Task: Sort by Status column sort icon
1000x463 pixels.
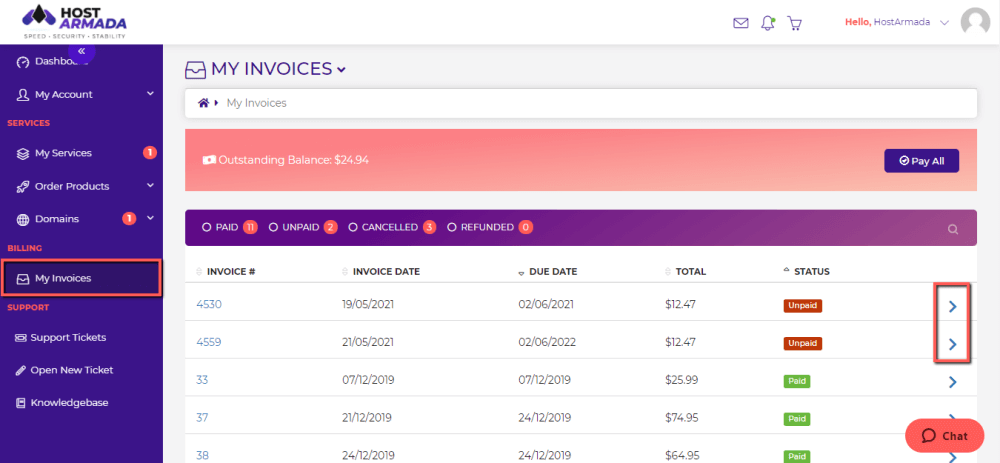Action: pyautogui.click(x=786, y=271)
